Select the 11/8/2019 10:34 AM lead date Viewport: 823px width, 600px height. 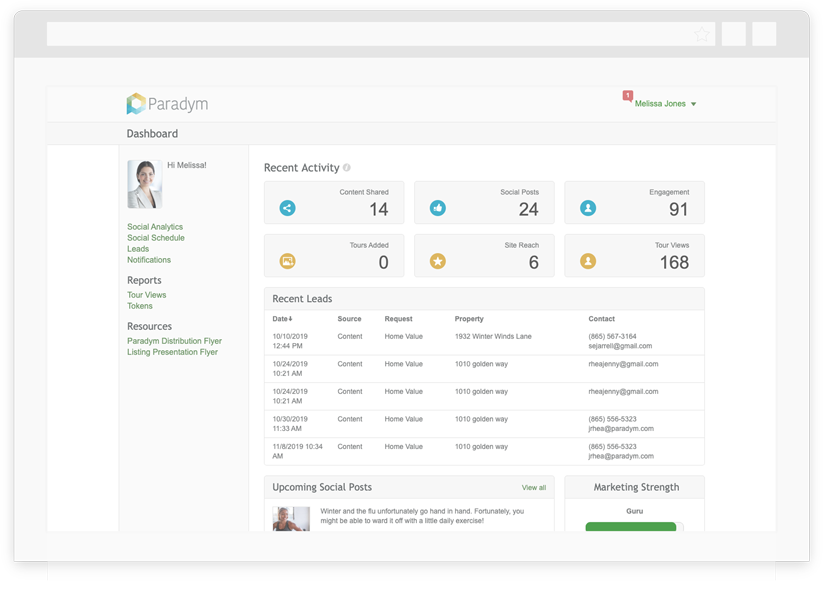[x=298, y=451]
